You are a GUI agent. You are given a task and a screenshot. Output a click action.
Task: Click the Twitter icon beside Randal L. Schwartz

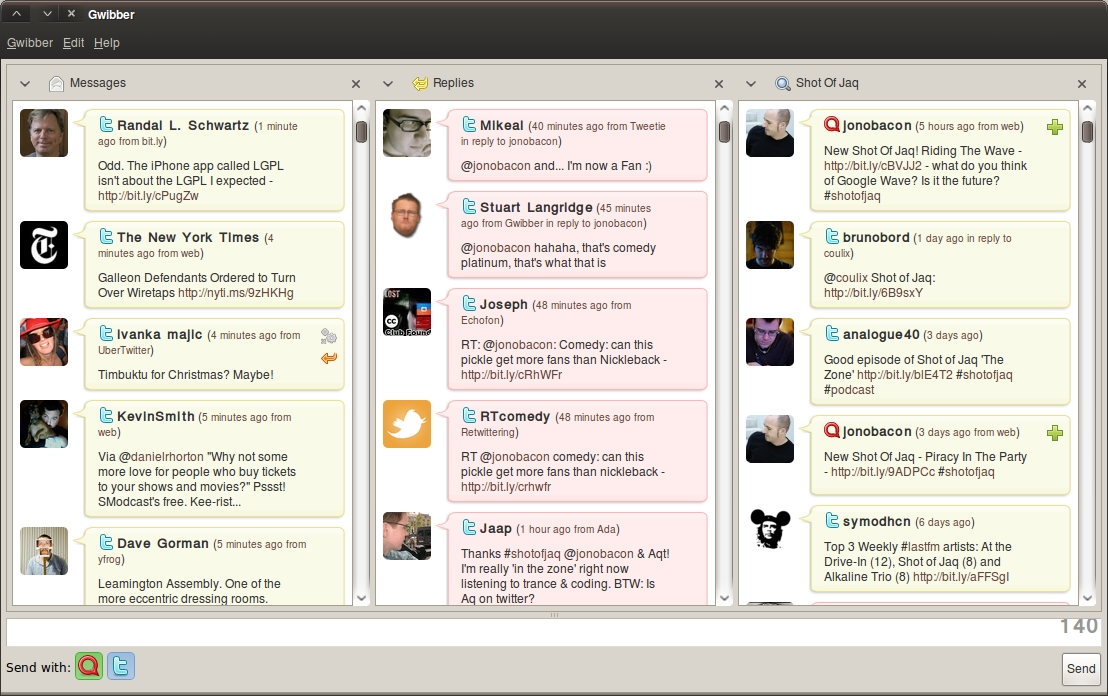[106, 124]
